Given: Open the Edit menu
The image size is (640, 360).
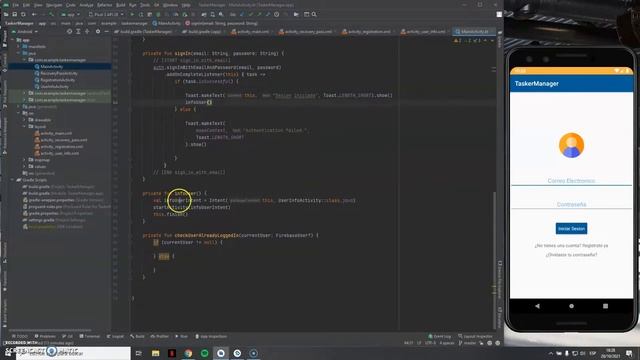Looking at the screenshot, I should tap(26, 5).
